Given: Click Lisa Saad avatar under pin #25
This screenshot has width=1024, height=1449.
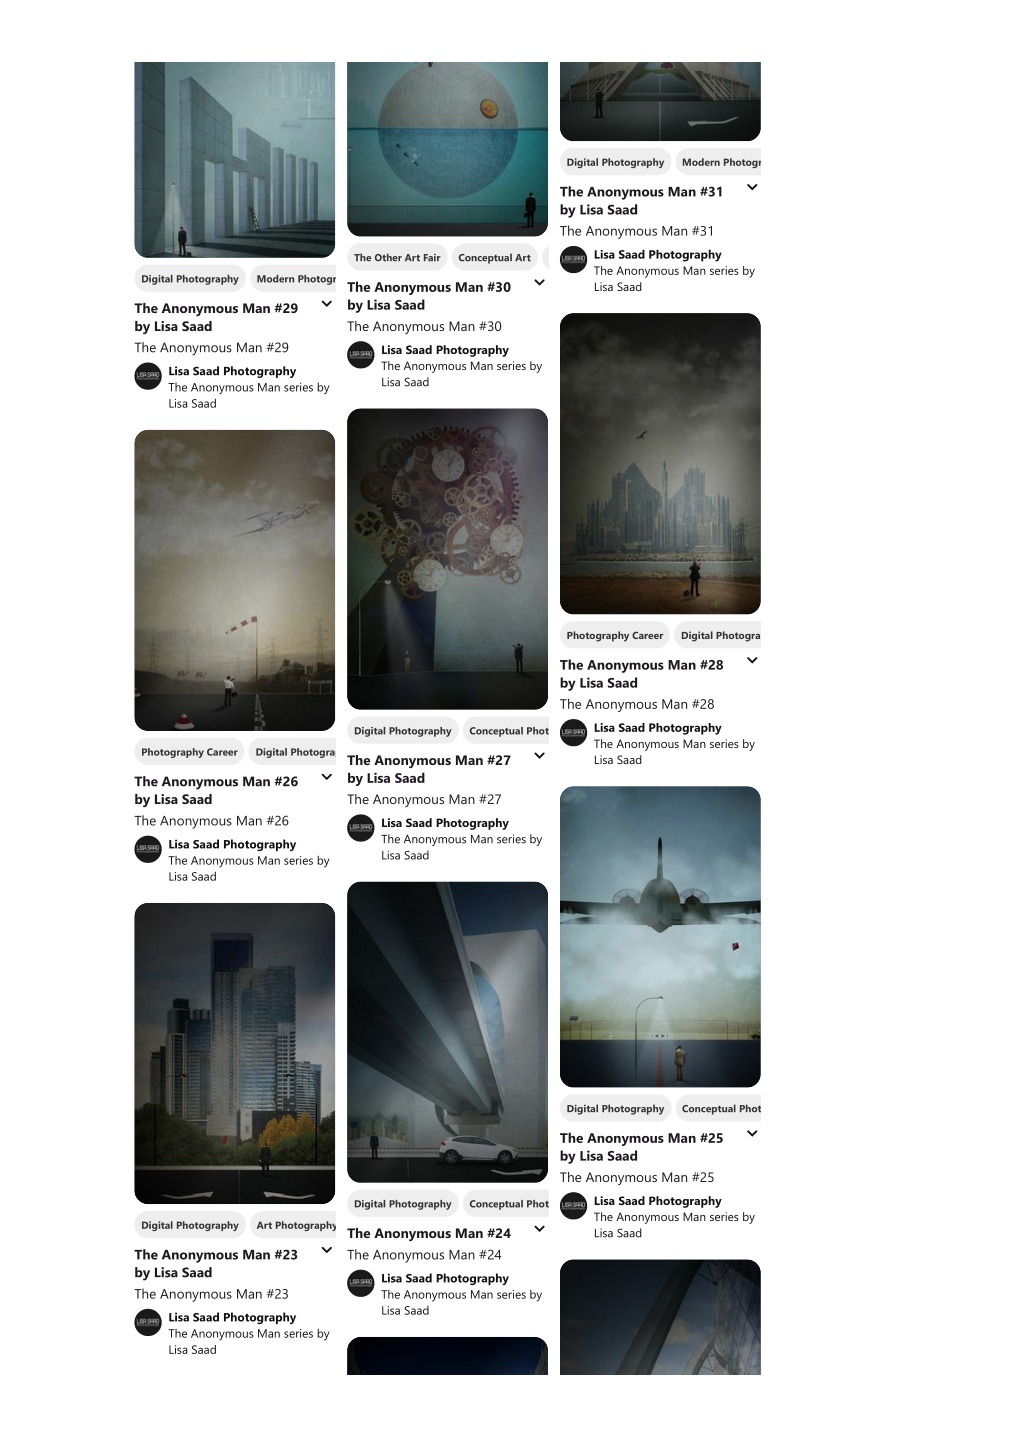Looking at the screenshot, I should 574,1206.
